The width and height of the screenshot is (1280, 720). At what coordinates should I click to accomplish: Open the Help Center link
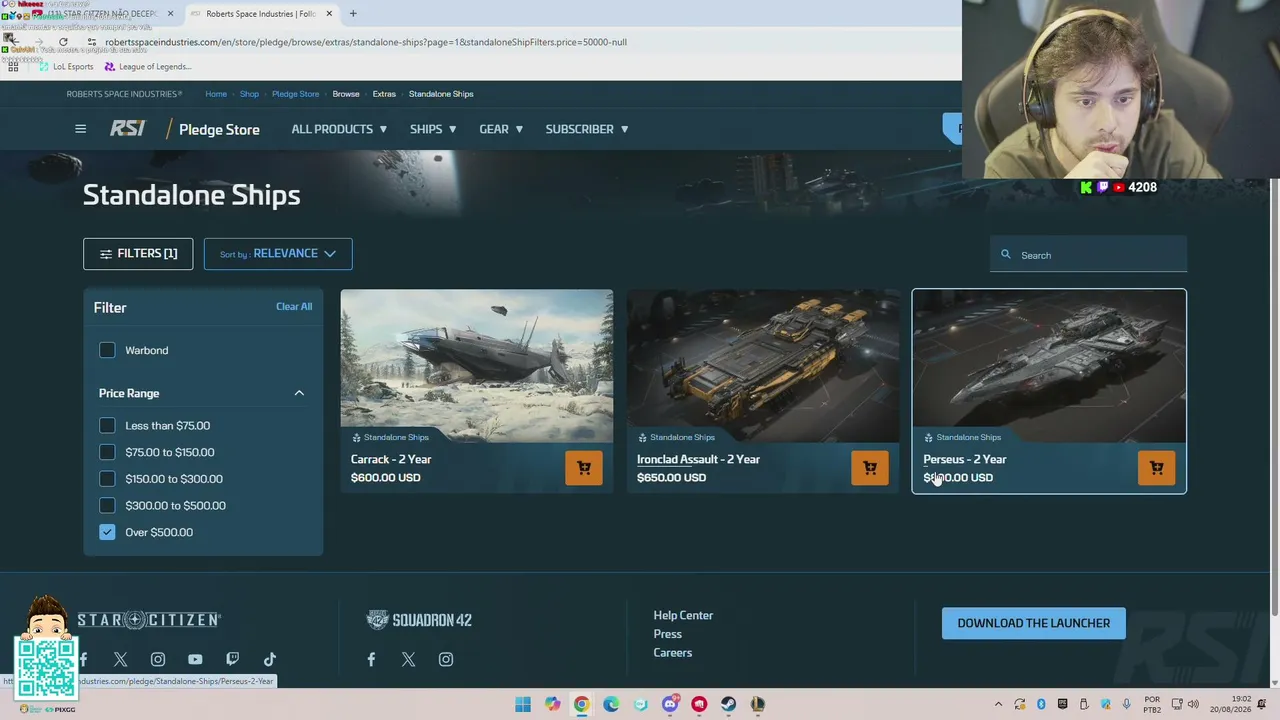pos(683,616)
